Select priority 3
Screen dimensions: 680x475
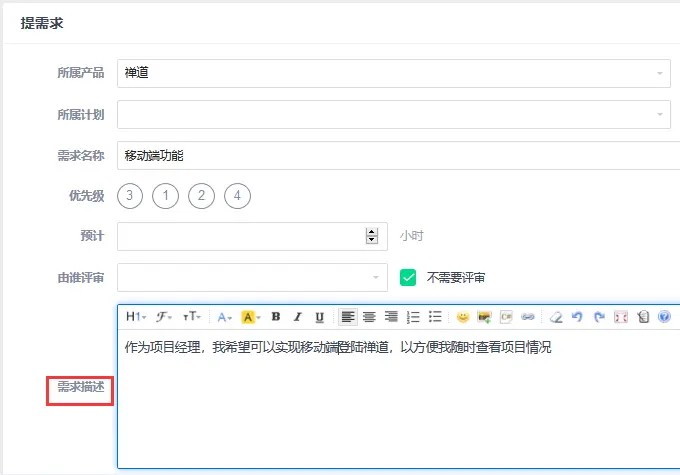[130, 196]
